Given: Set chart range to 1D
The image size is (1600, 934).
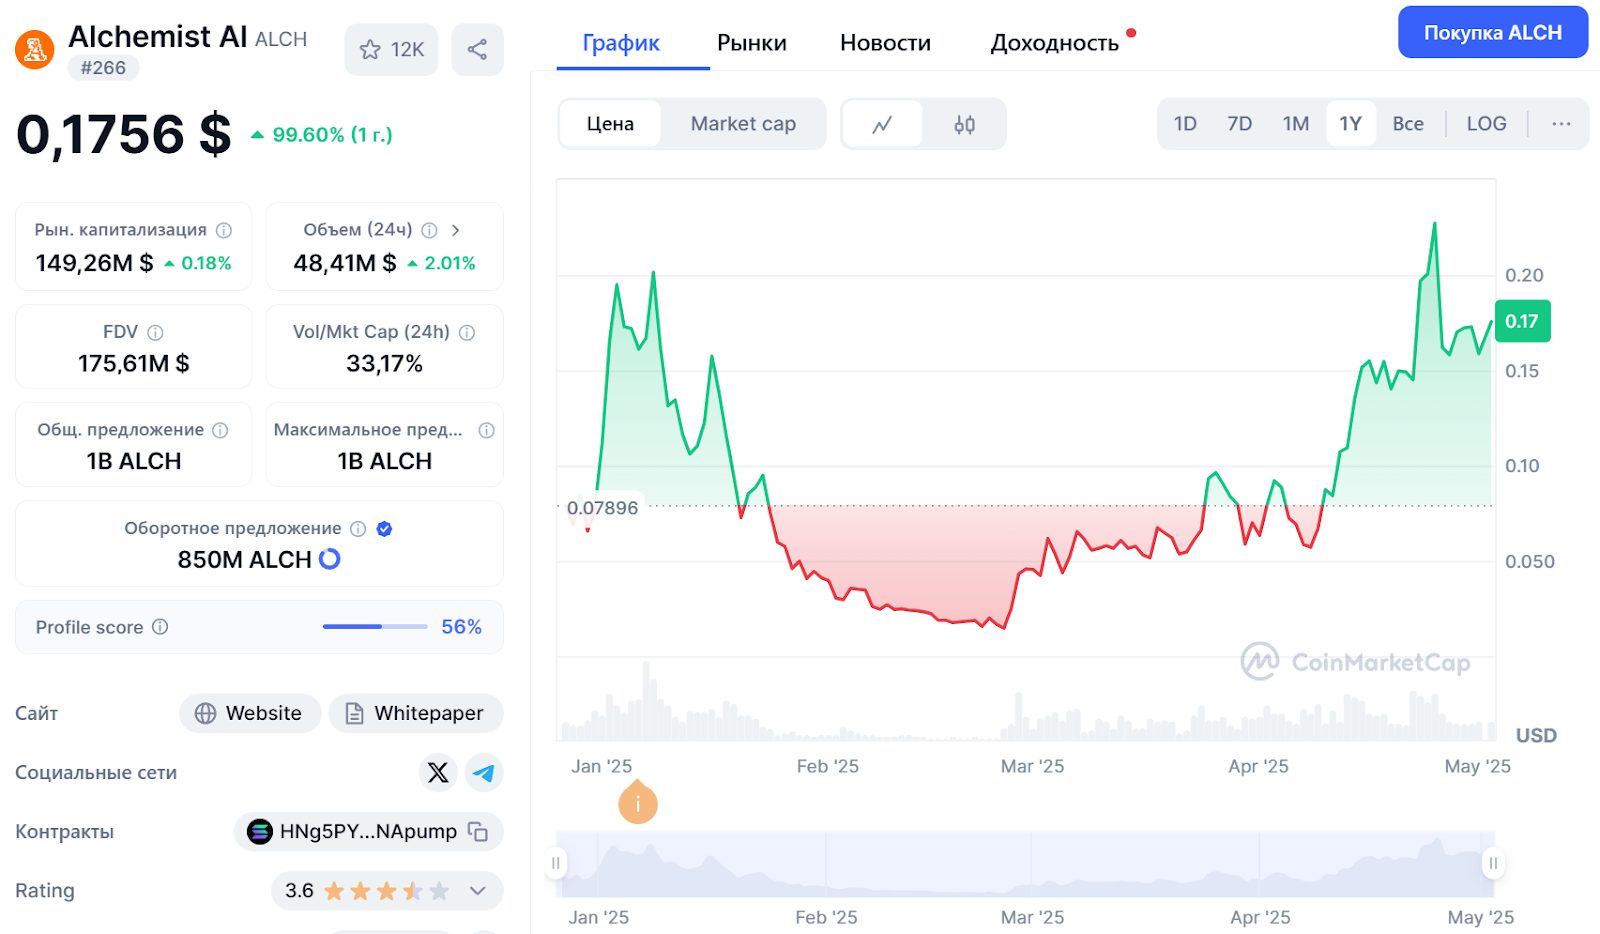Looking at the screenshot, I should pyautogui.click(x=1185, y=124).
